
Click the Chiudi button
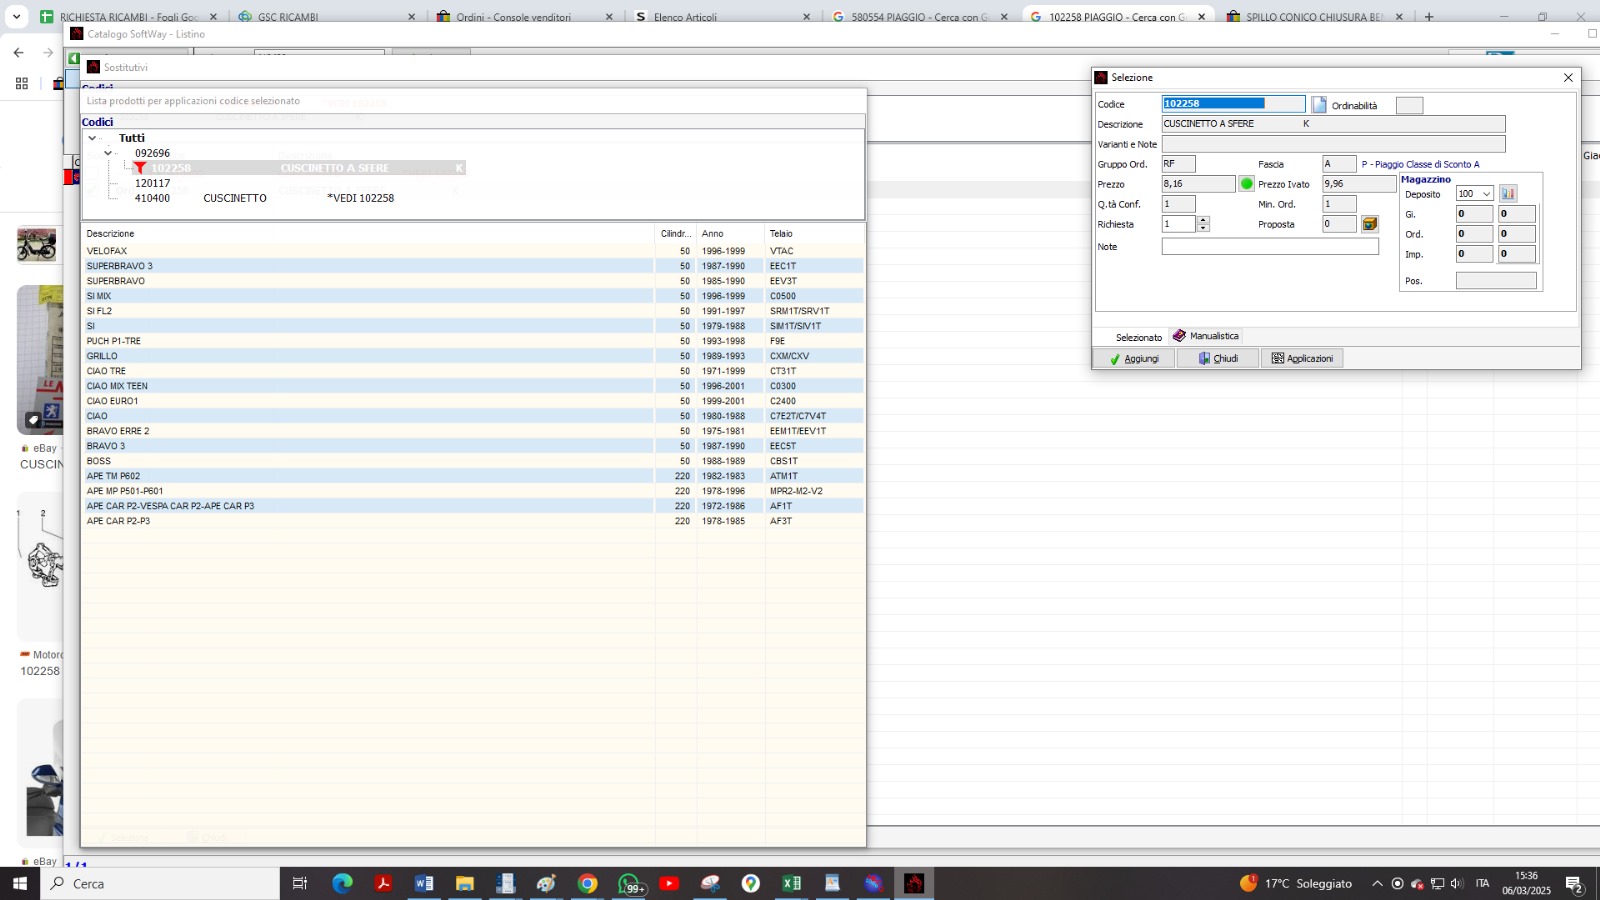tap(1218, 358)
